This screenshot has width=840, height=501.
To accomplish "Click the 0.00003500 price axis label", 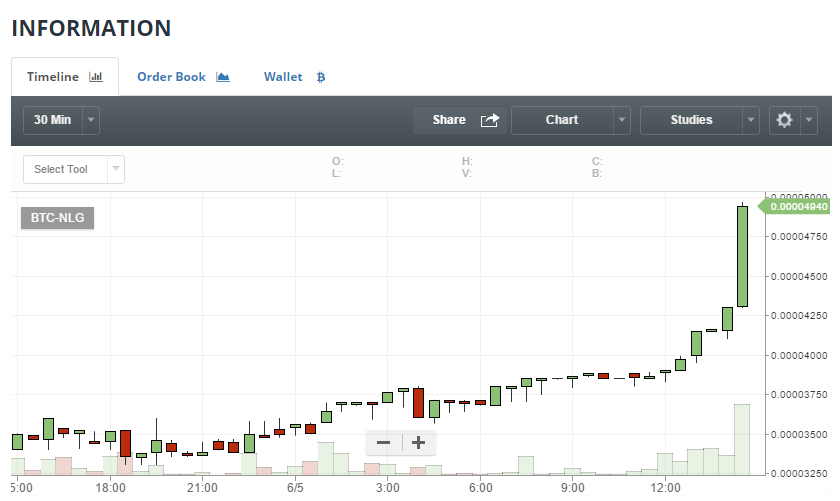I will point(799,435).
